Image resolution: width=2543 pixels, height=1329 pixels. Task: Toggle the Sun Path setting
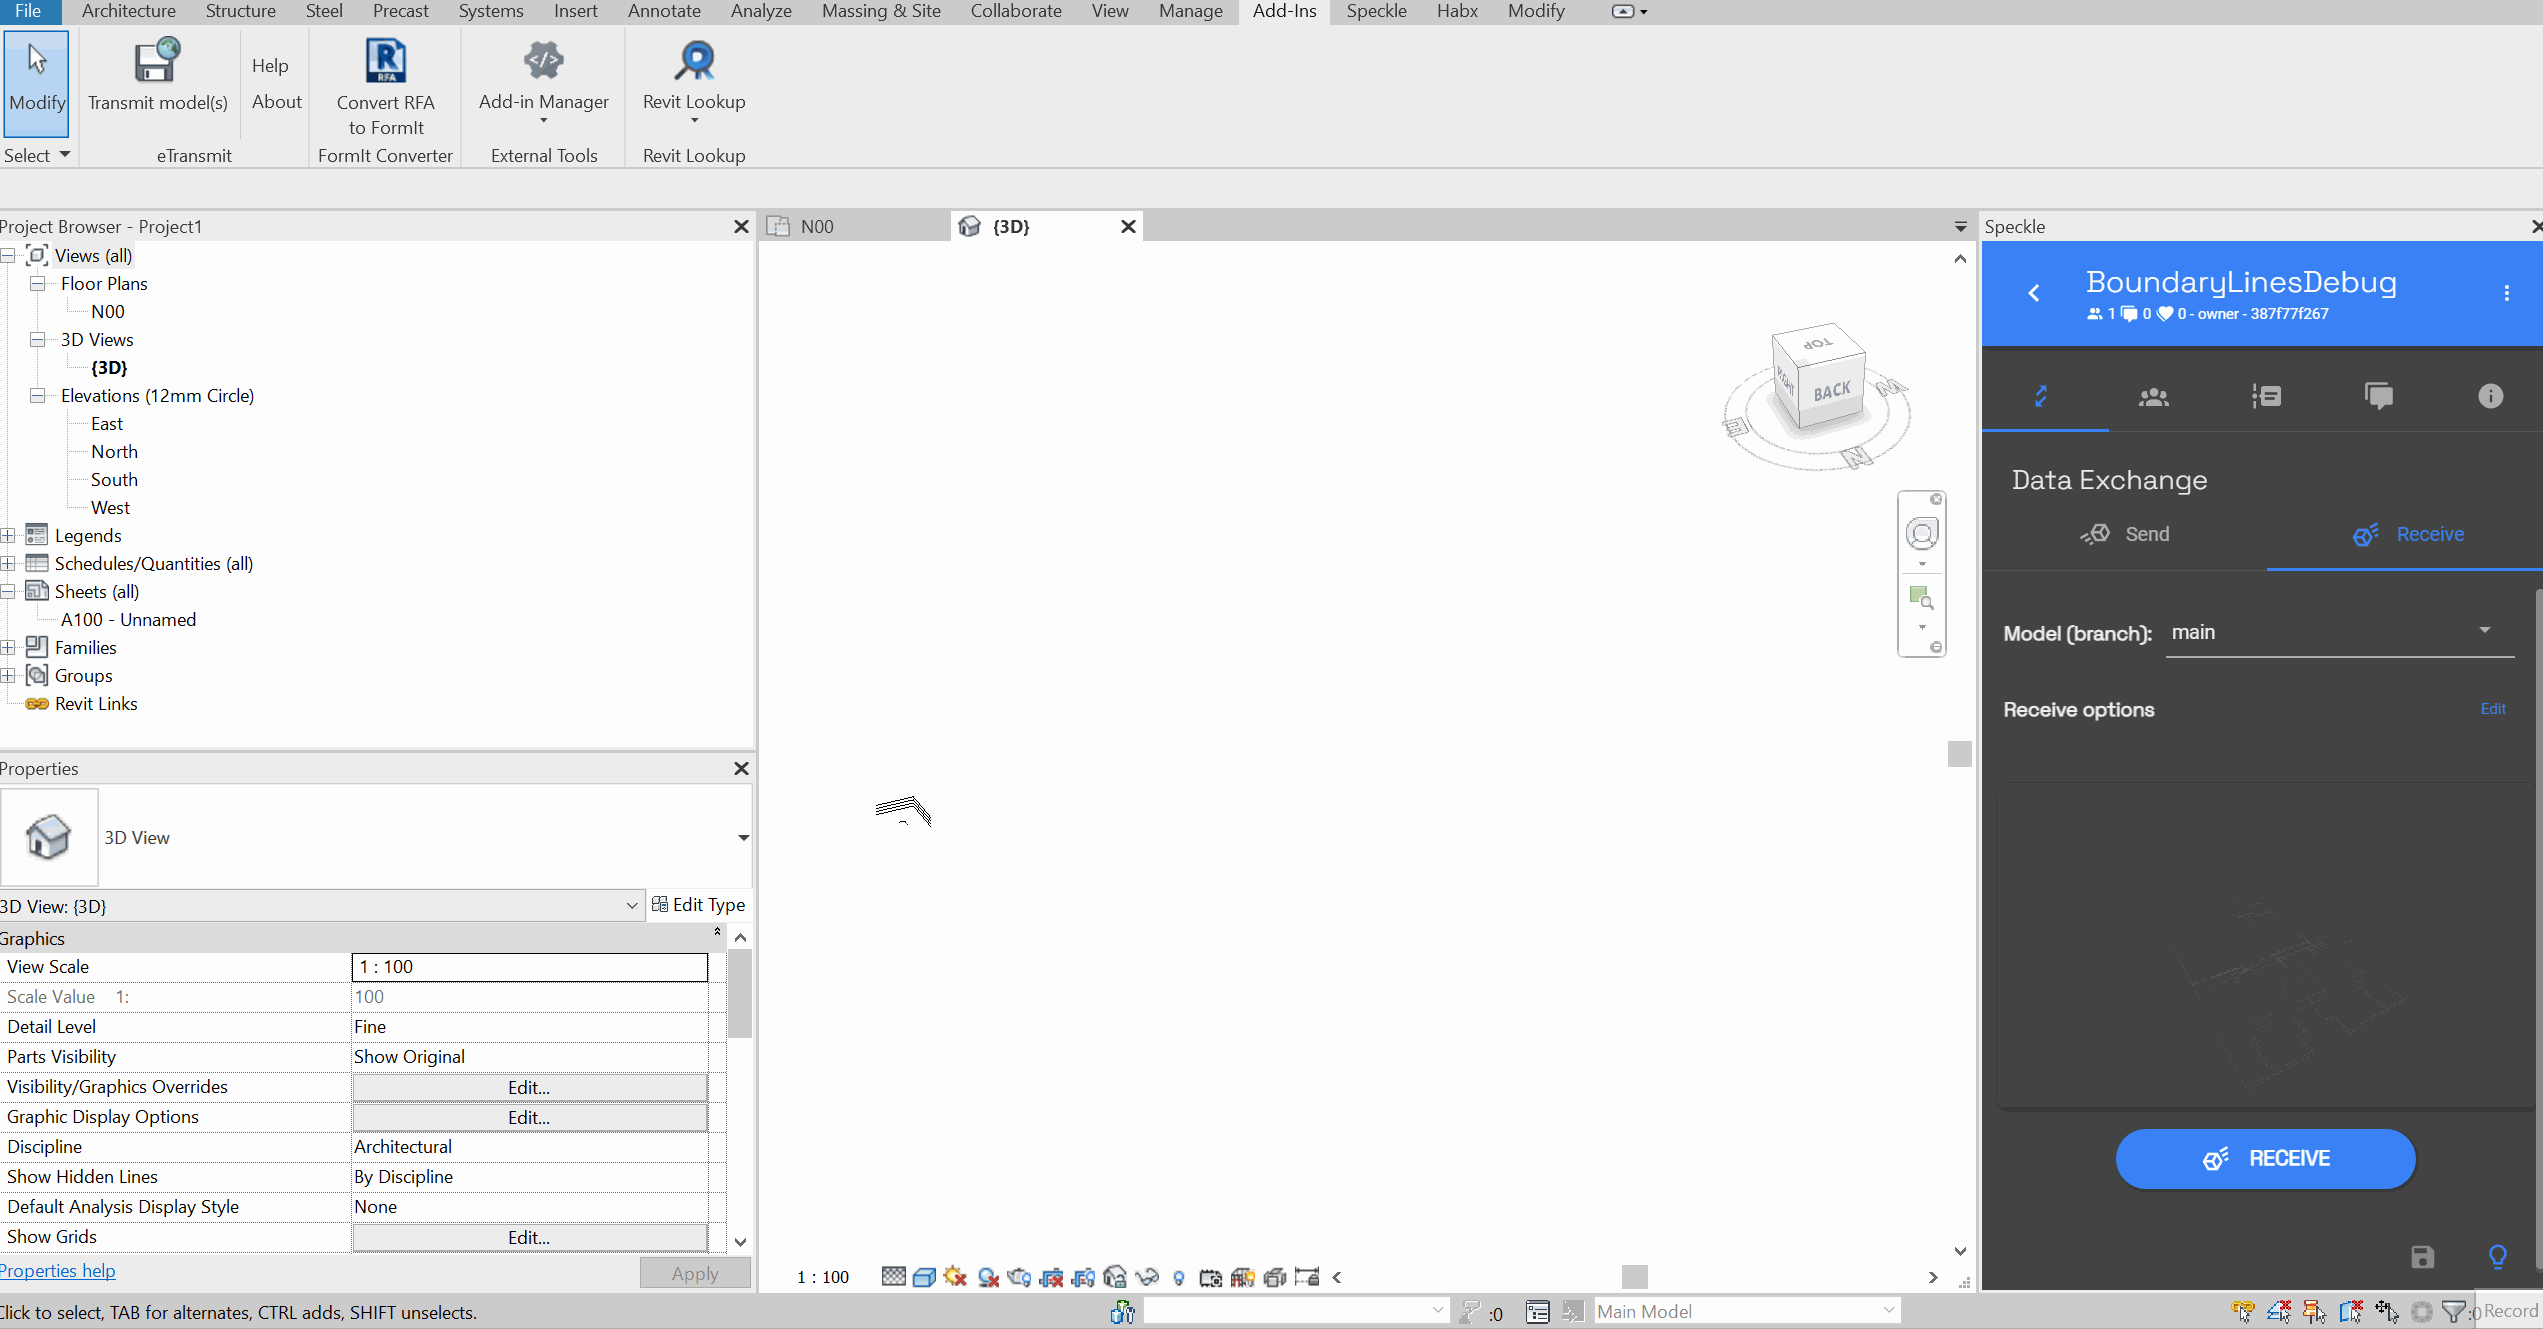[x=953, y=1277]
